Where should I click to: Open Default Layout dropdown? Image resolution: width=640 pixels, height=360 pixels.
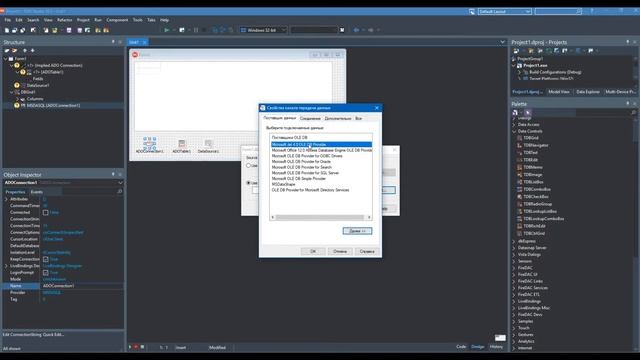[x=527, y=12]
